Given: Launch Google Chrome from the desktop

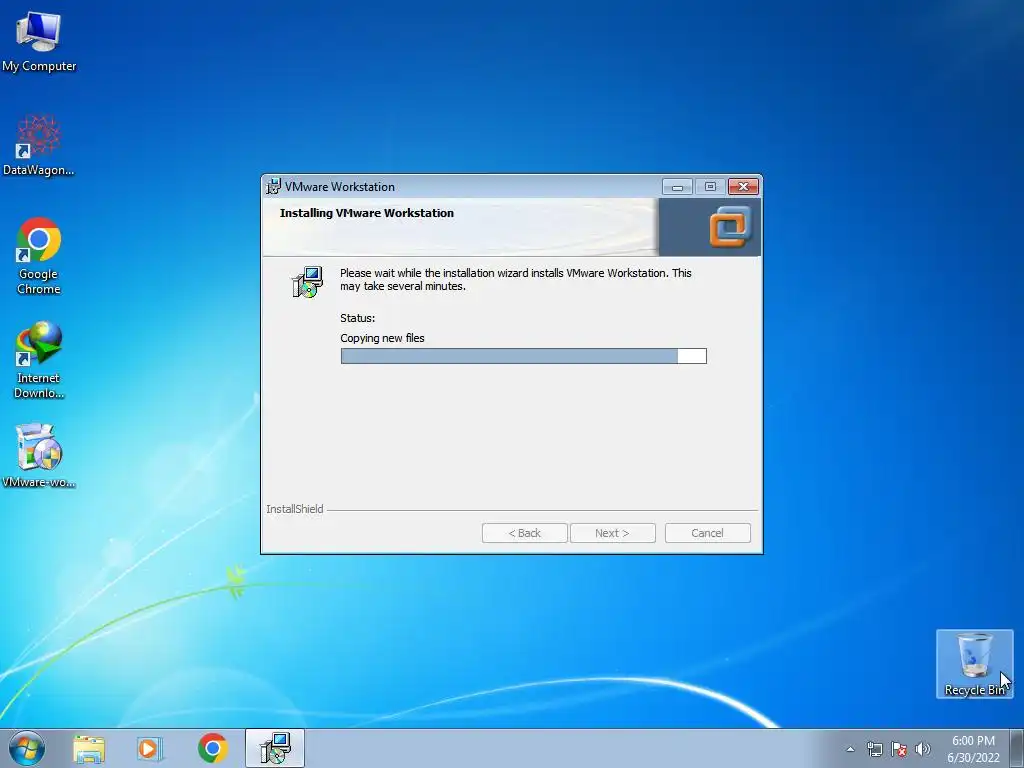Looking at the screenshot, I should tap(39, 256).
